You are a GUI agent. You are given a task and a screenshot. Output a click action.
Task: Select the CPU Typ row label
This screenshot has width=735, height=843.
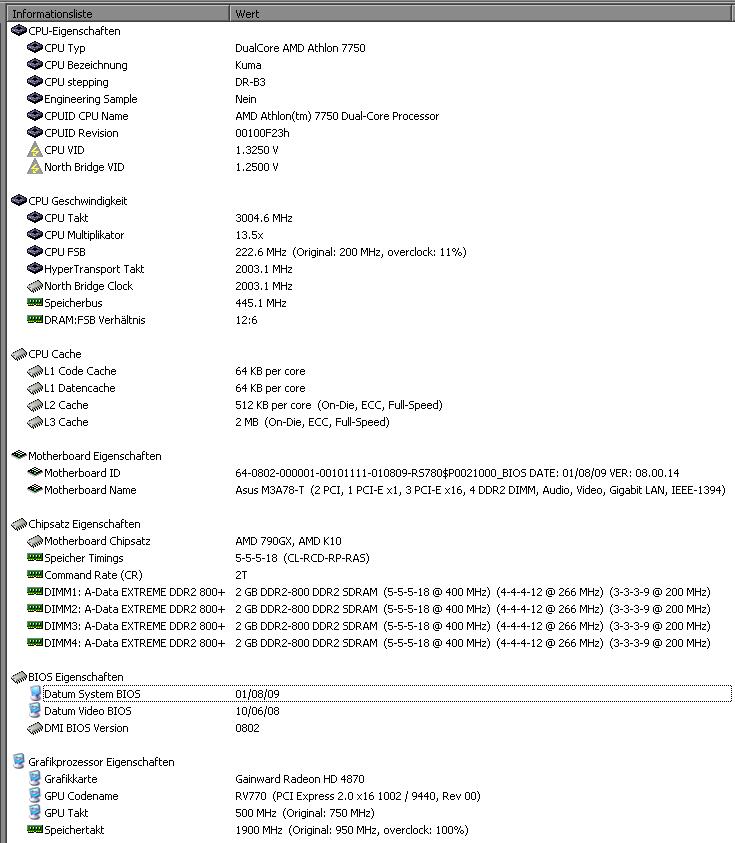(65, 48)
